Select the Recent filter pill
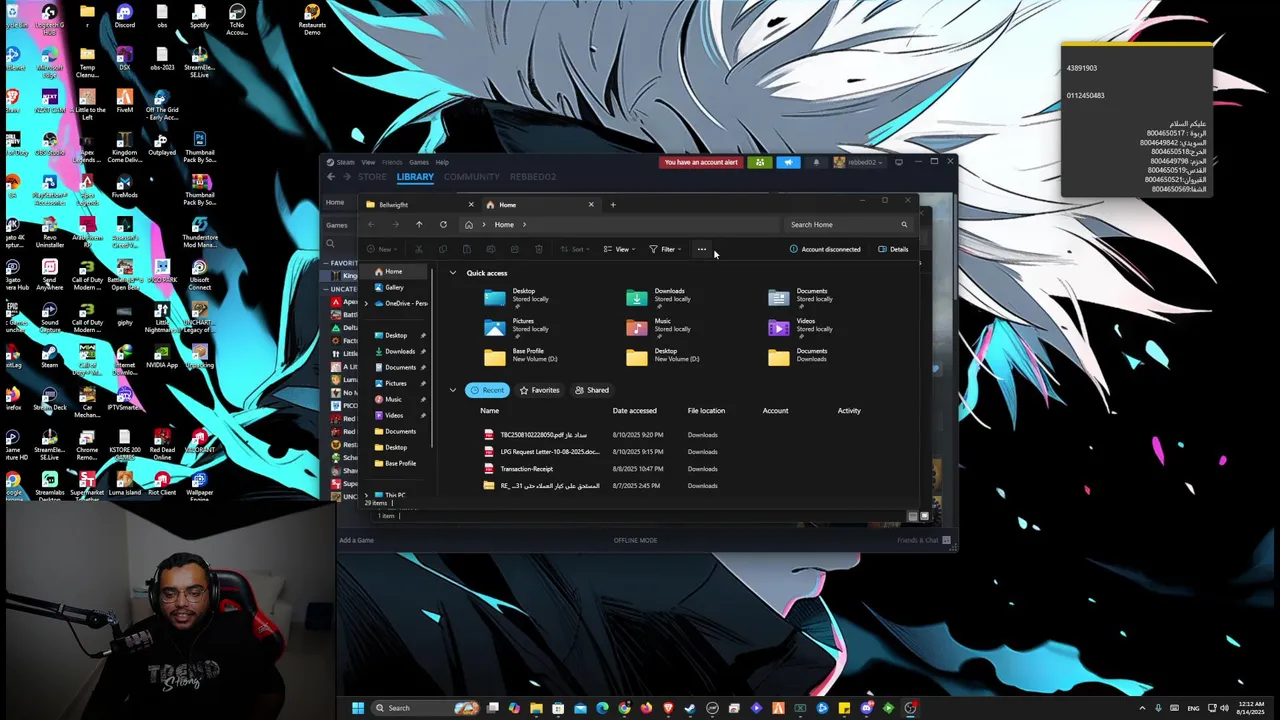The image size is (1280, 720). [488, 390]
